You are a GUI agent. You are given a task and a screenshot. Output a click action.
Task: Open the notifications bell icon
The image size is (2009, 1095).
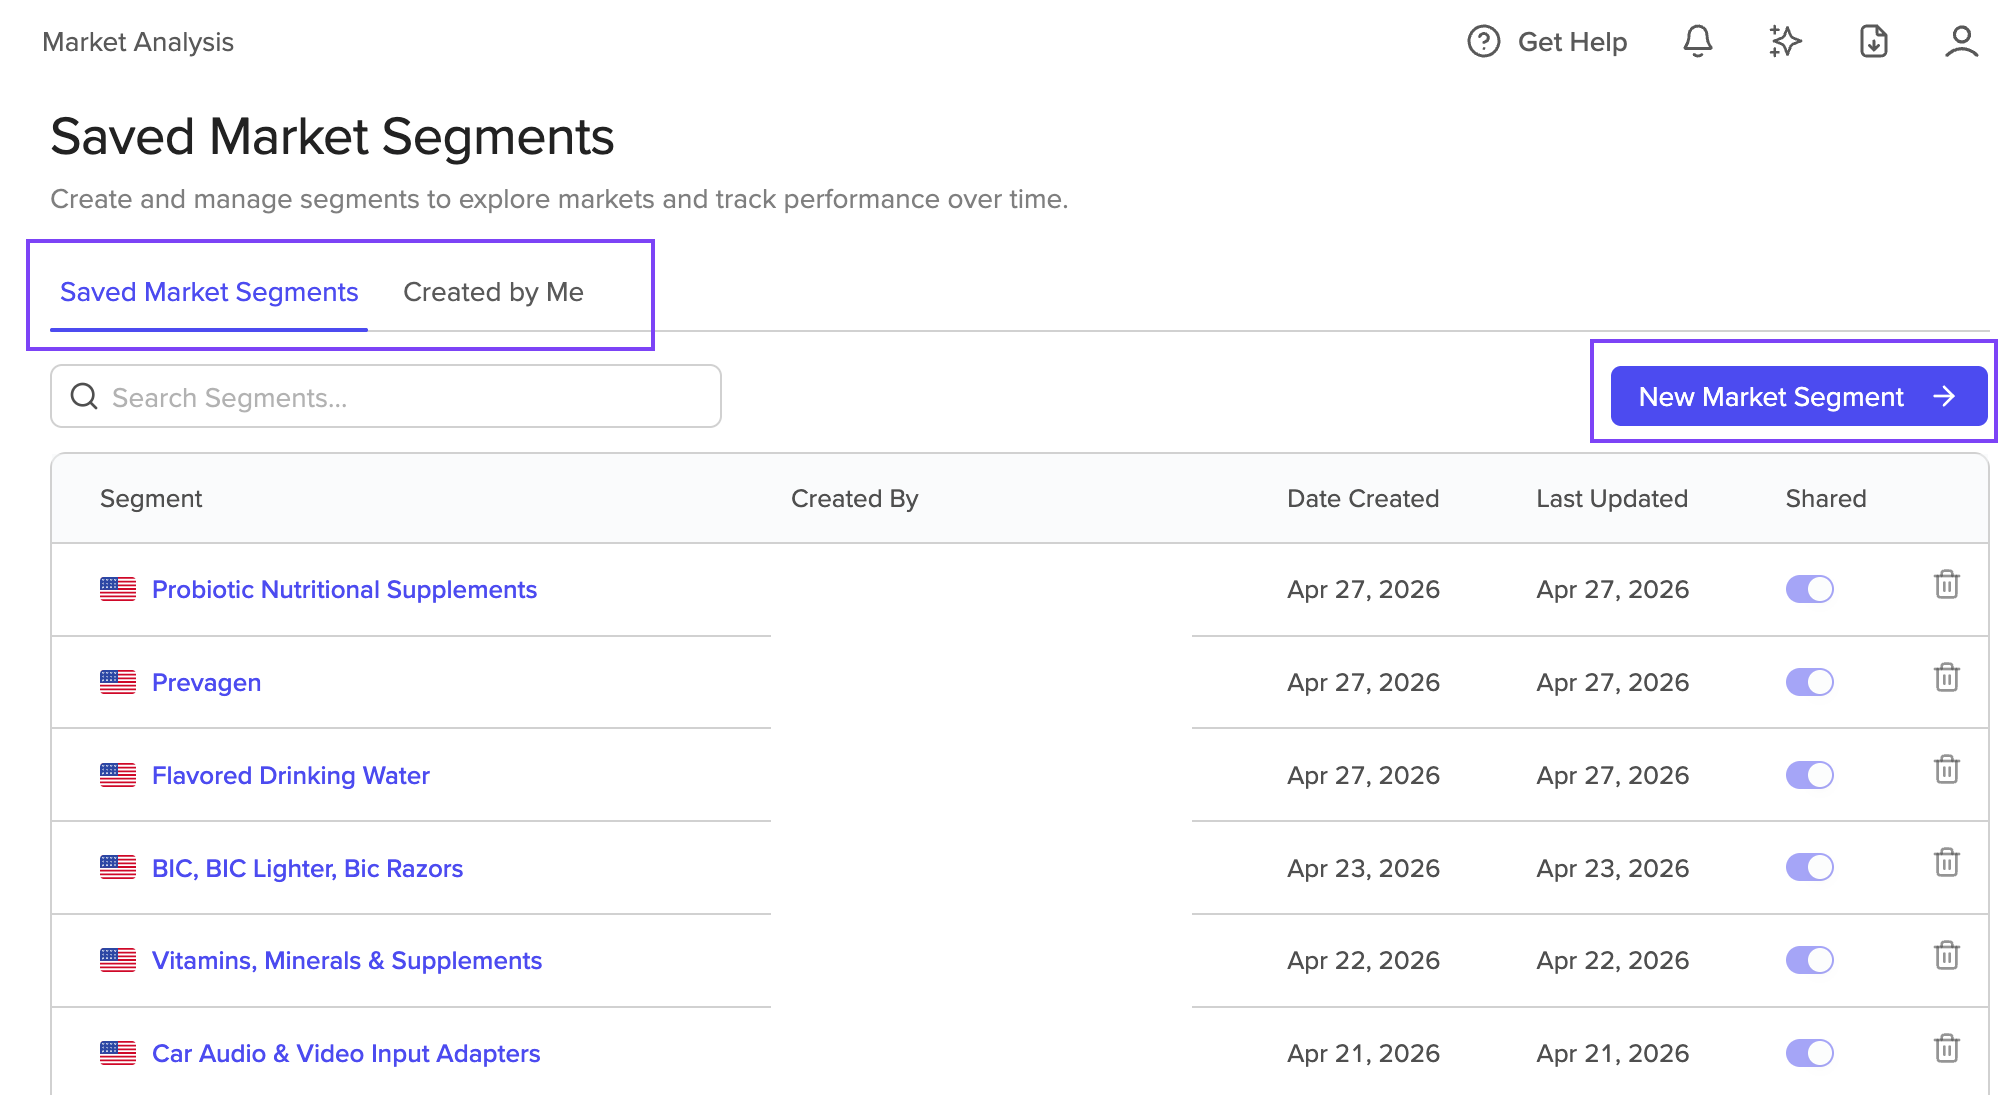tap(1697, 42)
